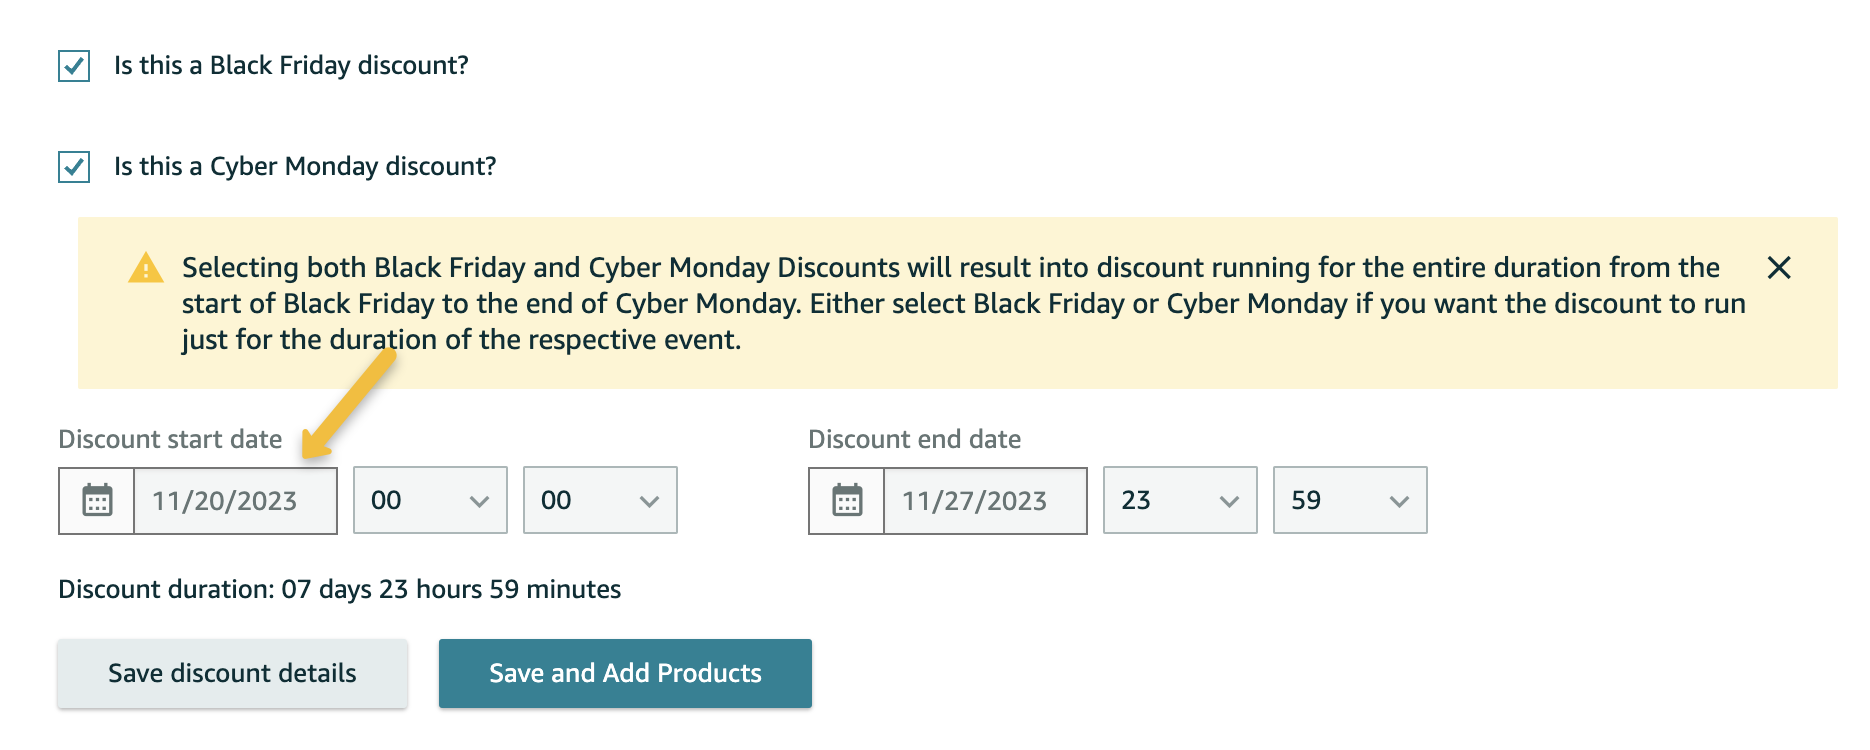Uncheck the Black Friday discount checkbox
Viewport: 1870px width, 750px height.
pos(74,66)
